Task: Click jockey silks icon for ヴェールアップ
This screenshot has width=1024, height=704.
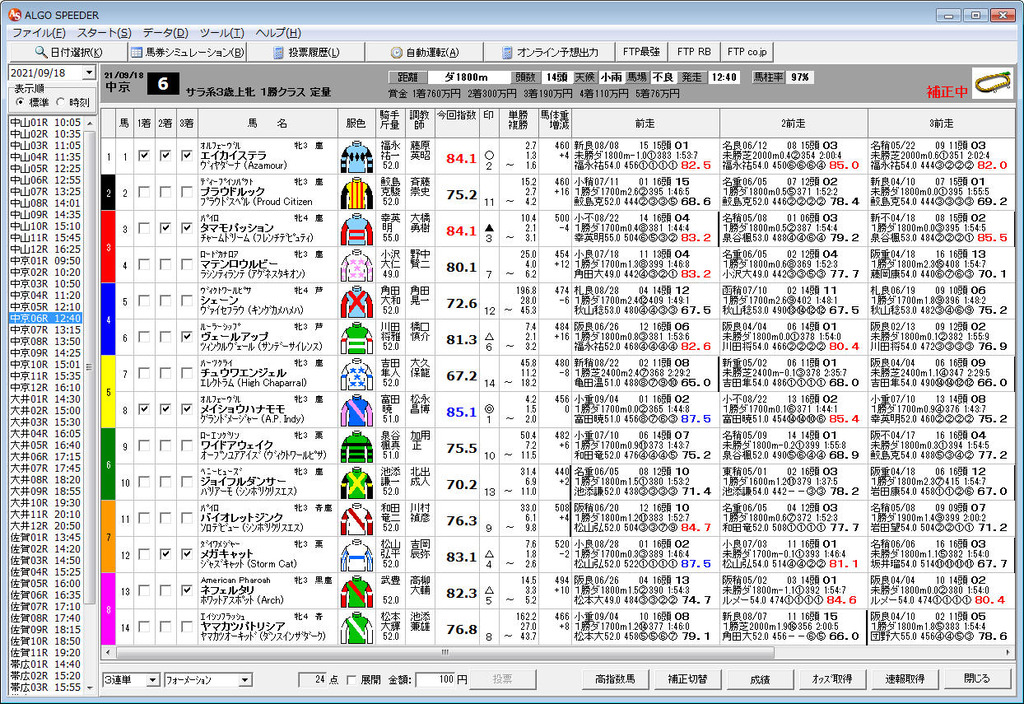Action: point(357,337)
